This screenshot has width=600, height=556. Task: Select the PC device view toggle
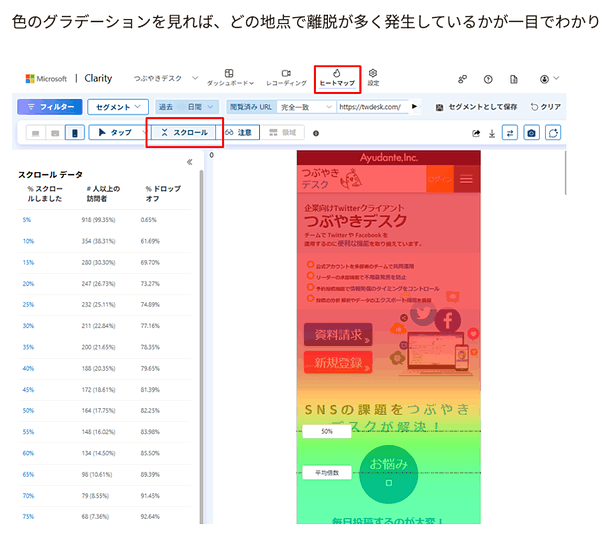[x=36, y=133]
